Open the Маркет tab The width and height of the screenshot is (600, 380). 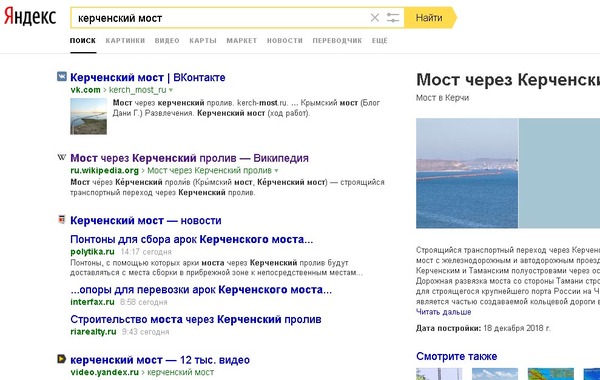point(241,41)
